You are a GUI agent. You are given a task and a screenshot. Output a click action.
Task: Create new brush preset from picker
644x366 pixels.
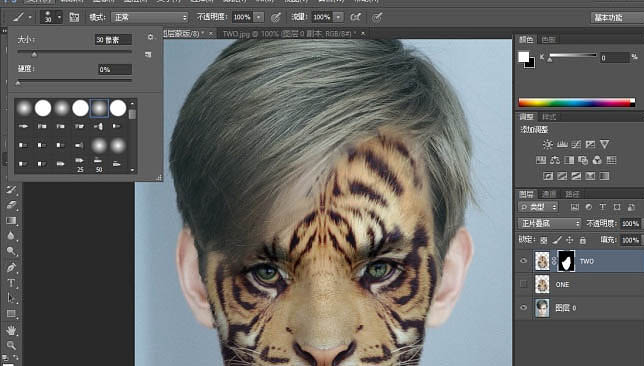click(148, 54)
